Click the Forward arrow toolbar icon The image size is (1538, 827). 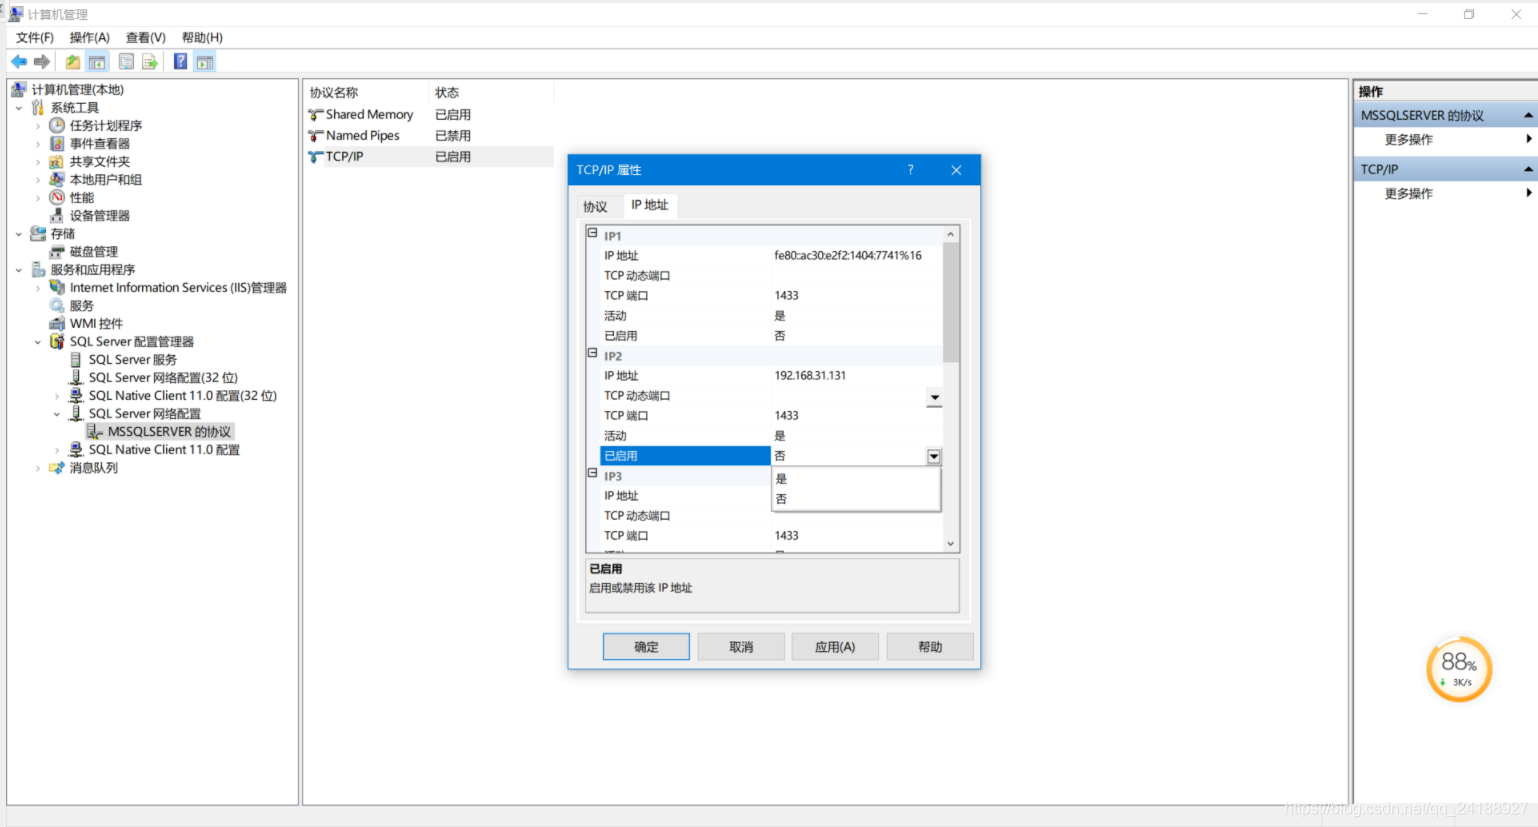(42, 62)
